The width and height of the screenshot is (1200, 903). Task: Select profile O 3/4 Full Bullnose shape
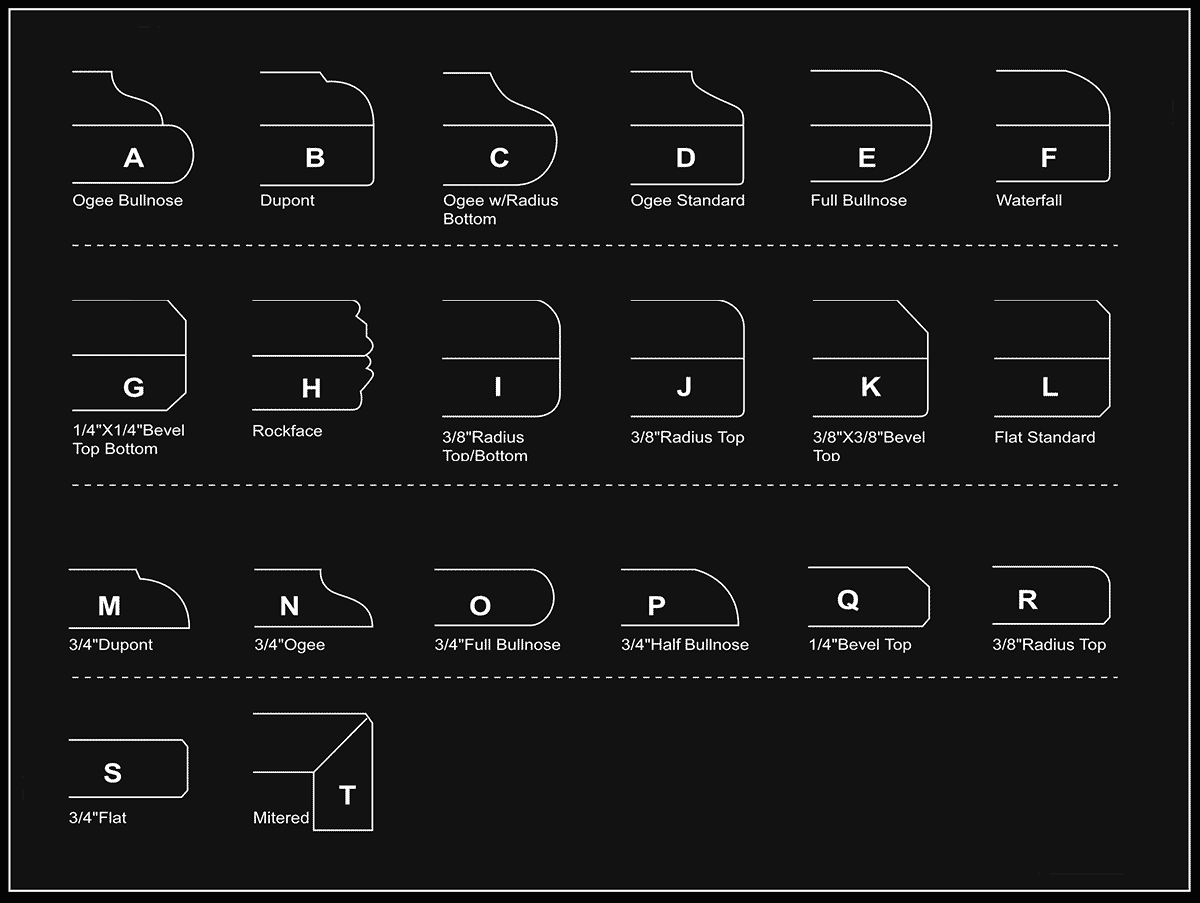(495, 598)
